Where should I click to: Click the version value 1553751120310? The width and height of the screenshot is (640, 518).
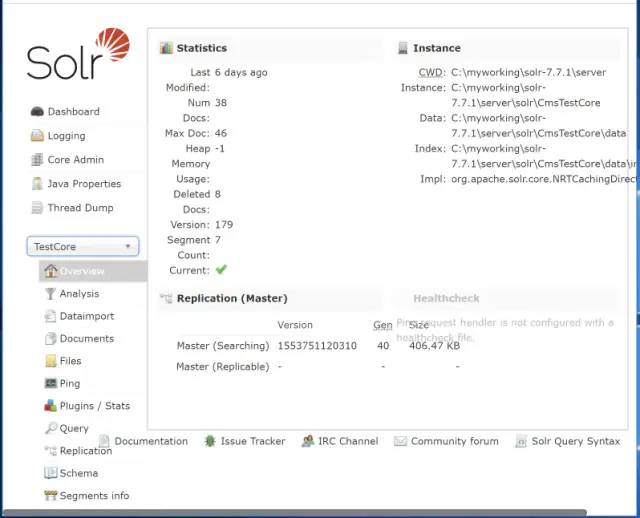click(x=317, y=346)
